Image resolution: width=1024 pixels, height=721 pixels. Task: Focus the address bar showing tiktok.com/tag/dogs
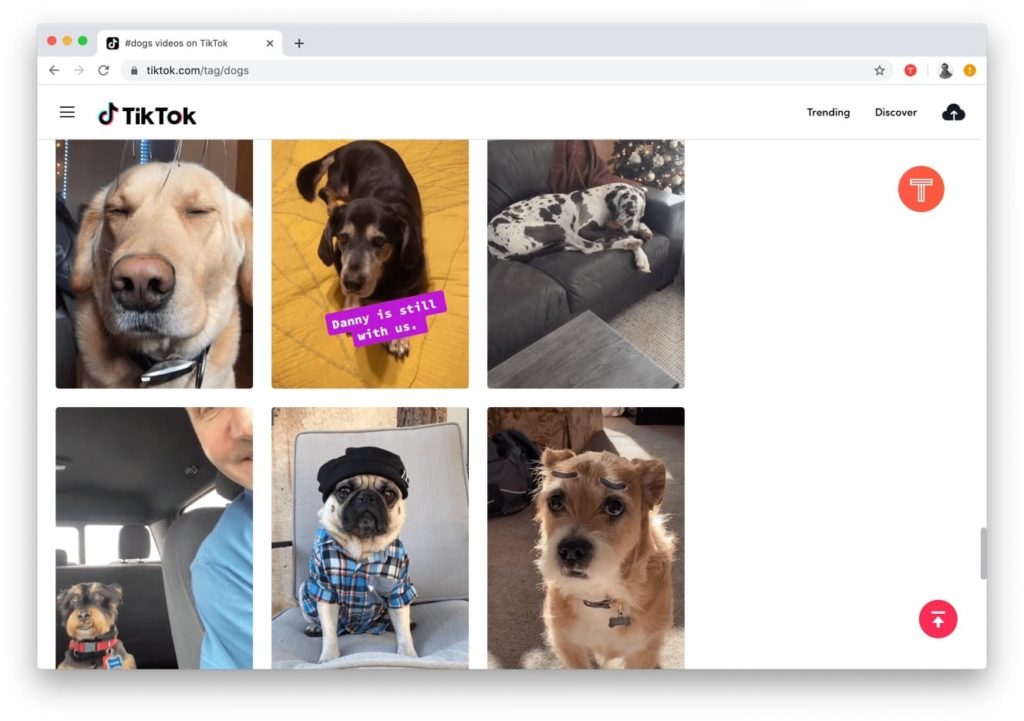506,71
